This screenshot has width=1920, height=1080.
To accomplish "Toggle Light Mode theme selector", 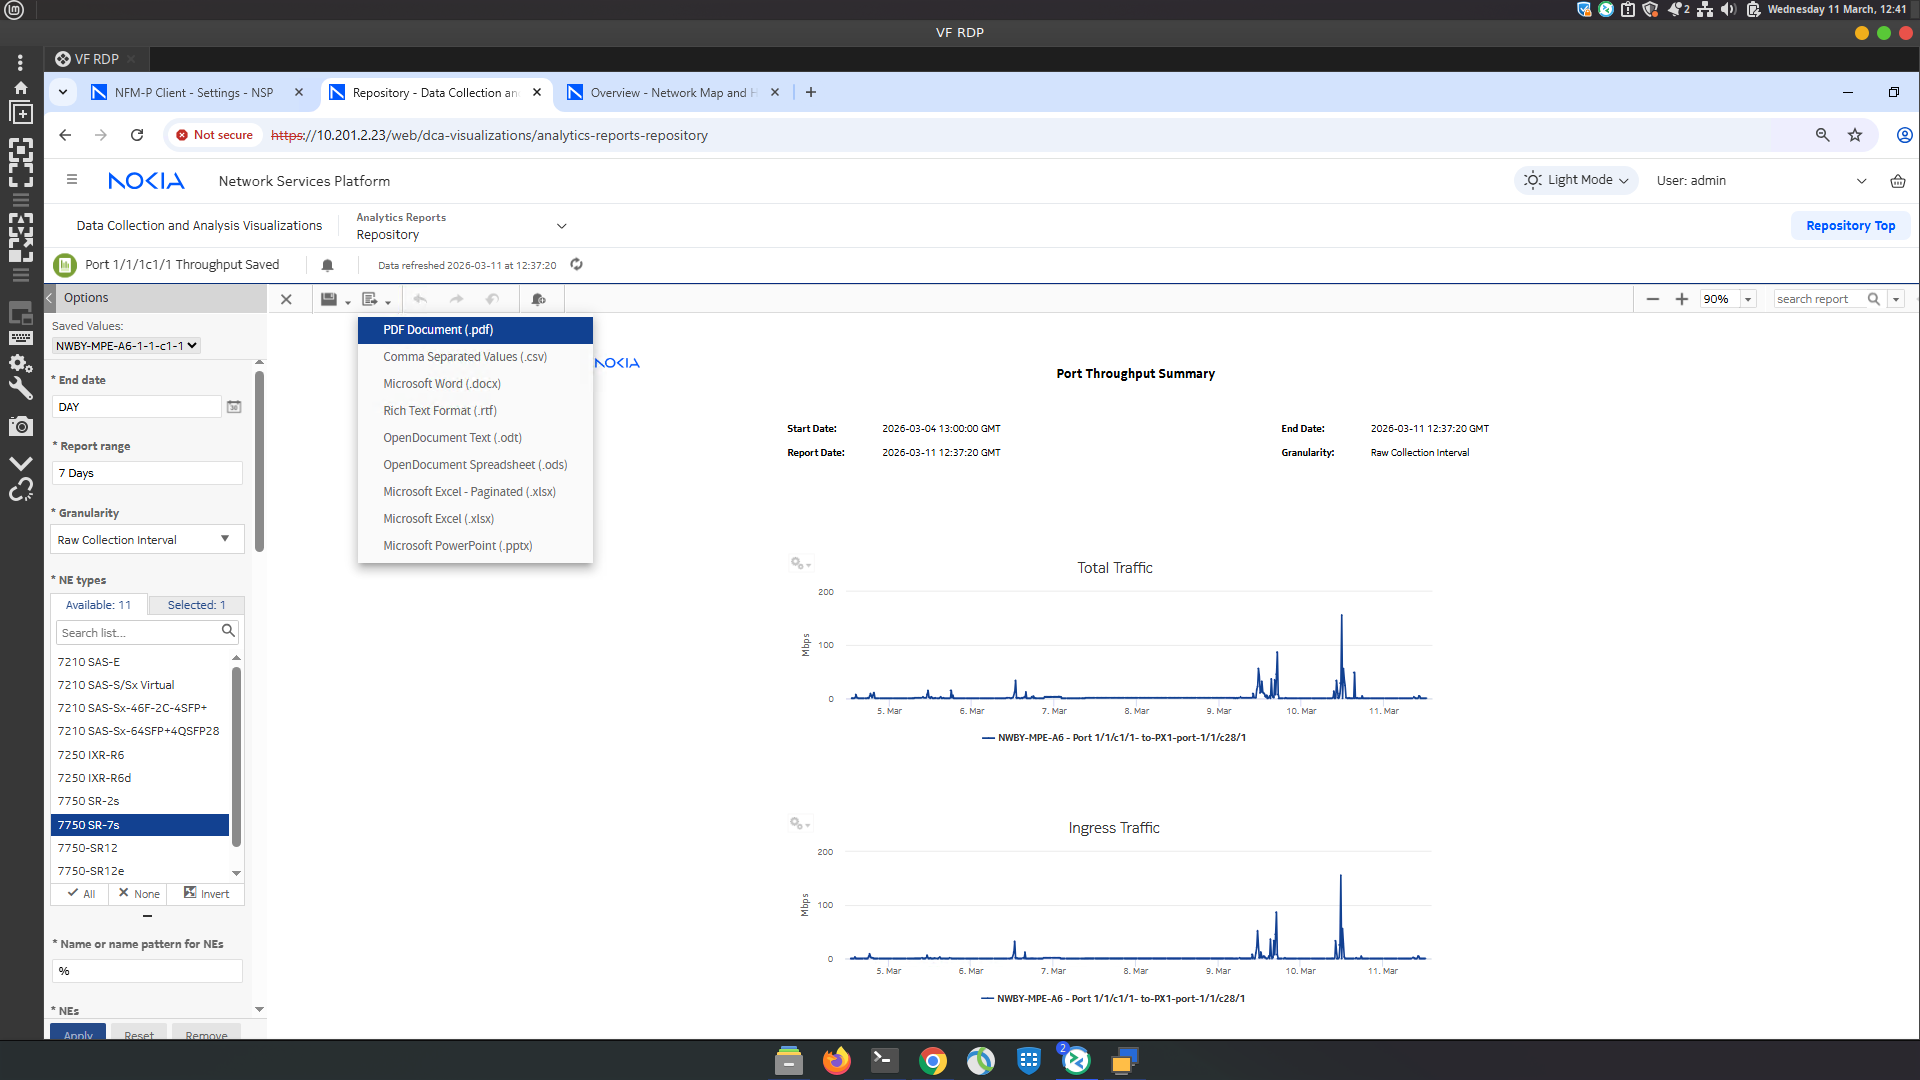I will (x=1578, y=180).
